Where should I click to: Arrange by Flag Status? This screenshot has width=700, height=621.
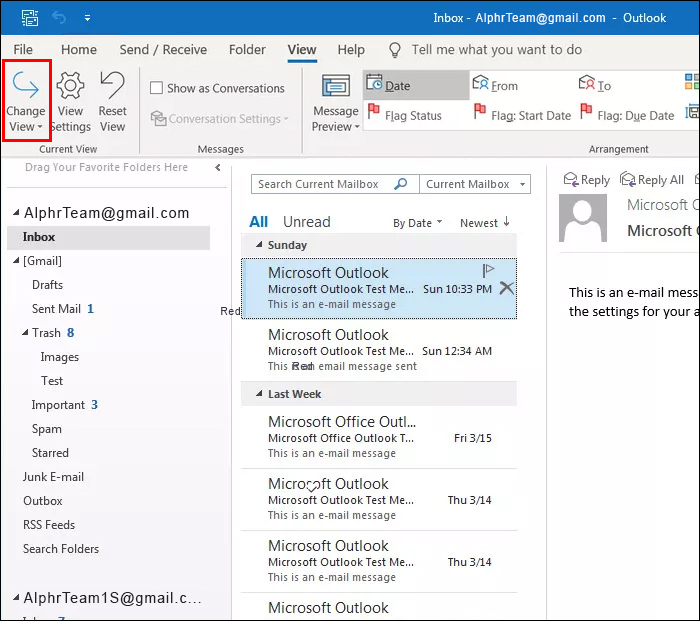[404, 114]
